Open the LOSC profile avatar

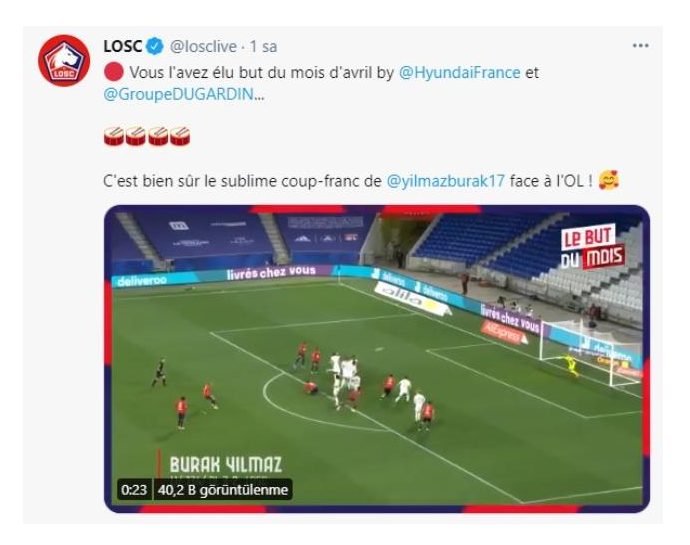tap(64, 60)
